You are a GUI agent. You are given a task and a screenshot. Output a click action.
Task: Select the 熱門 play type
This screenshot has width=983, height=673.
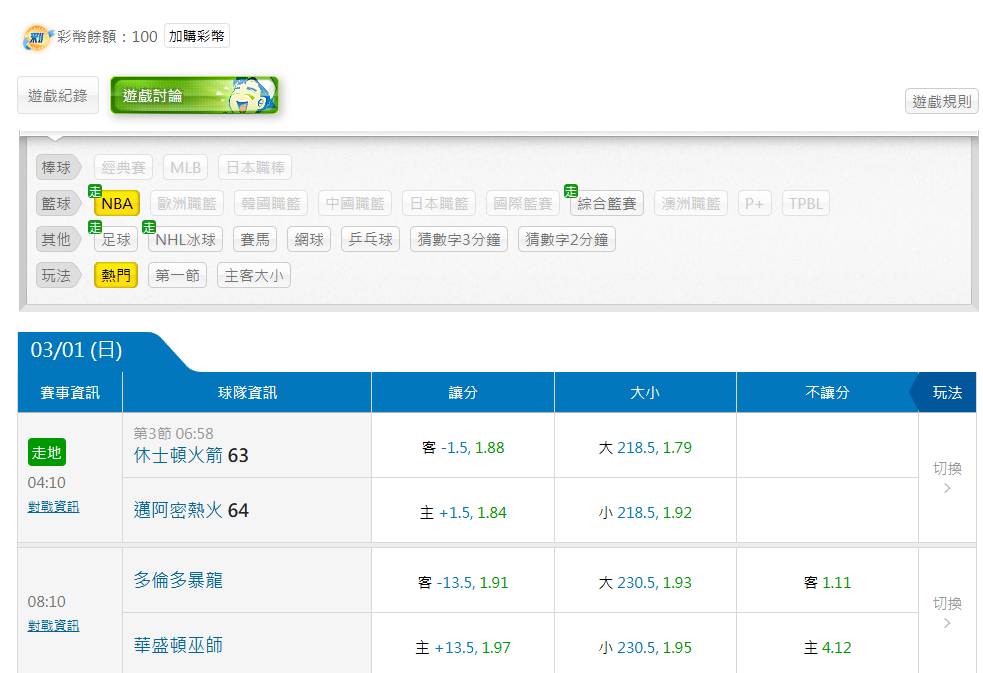(x=116, y=276)
